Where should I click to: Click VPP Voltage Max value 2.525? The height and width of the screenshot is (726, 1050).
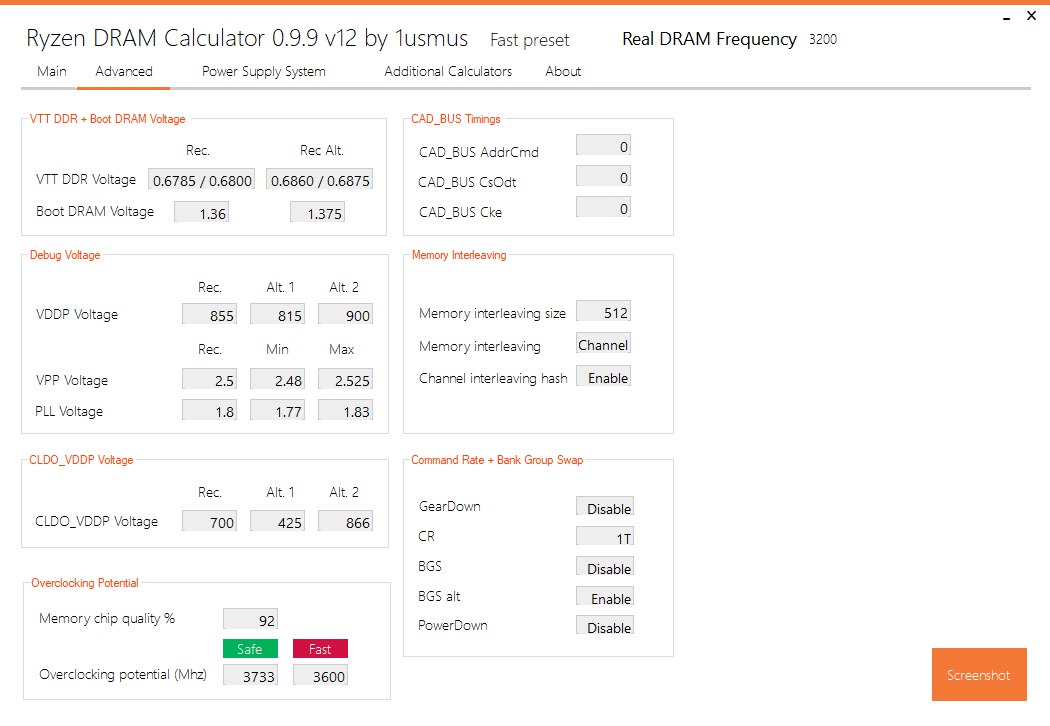[x=345, y=379]
